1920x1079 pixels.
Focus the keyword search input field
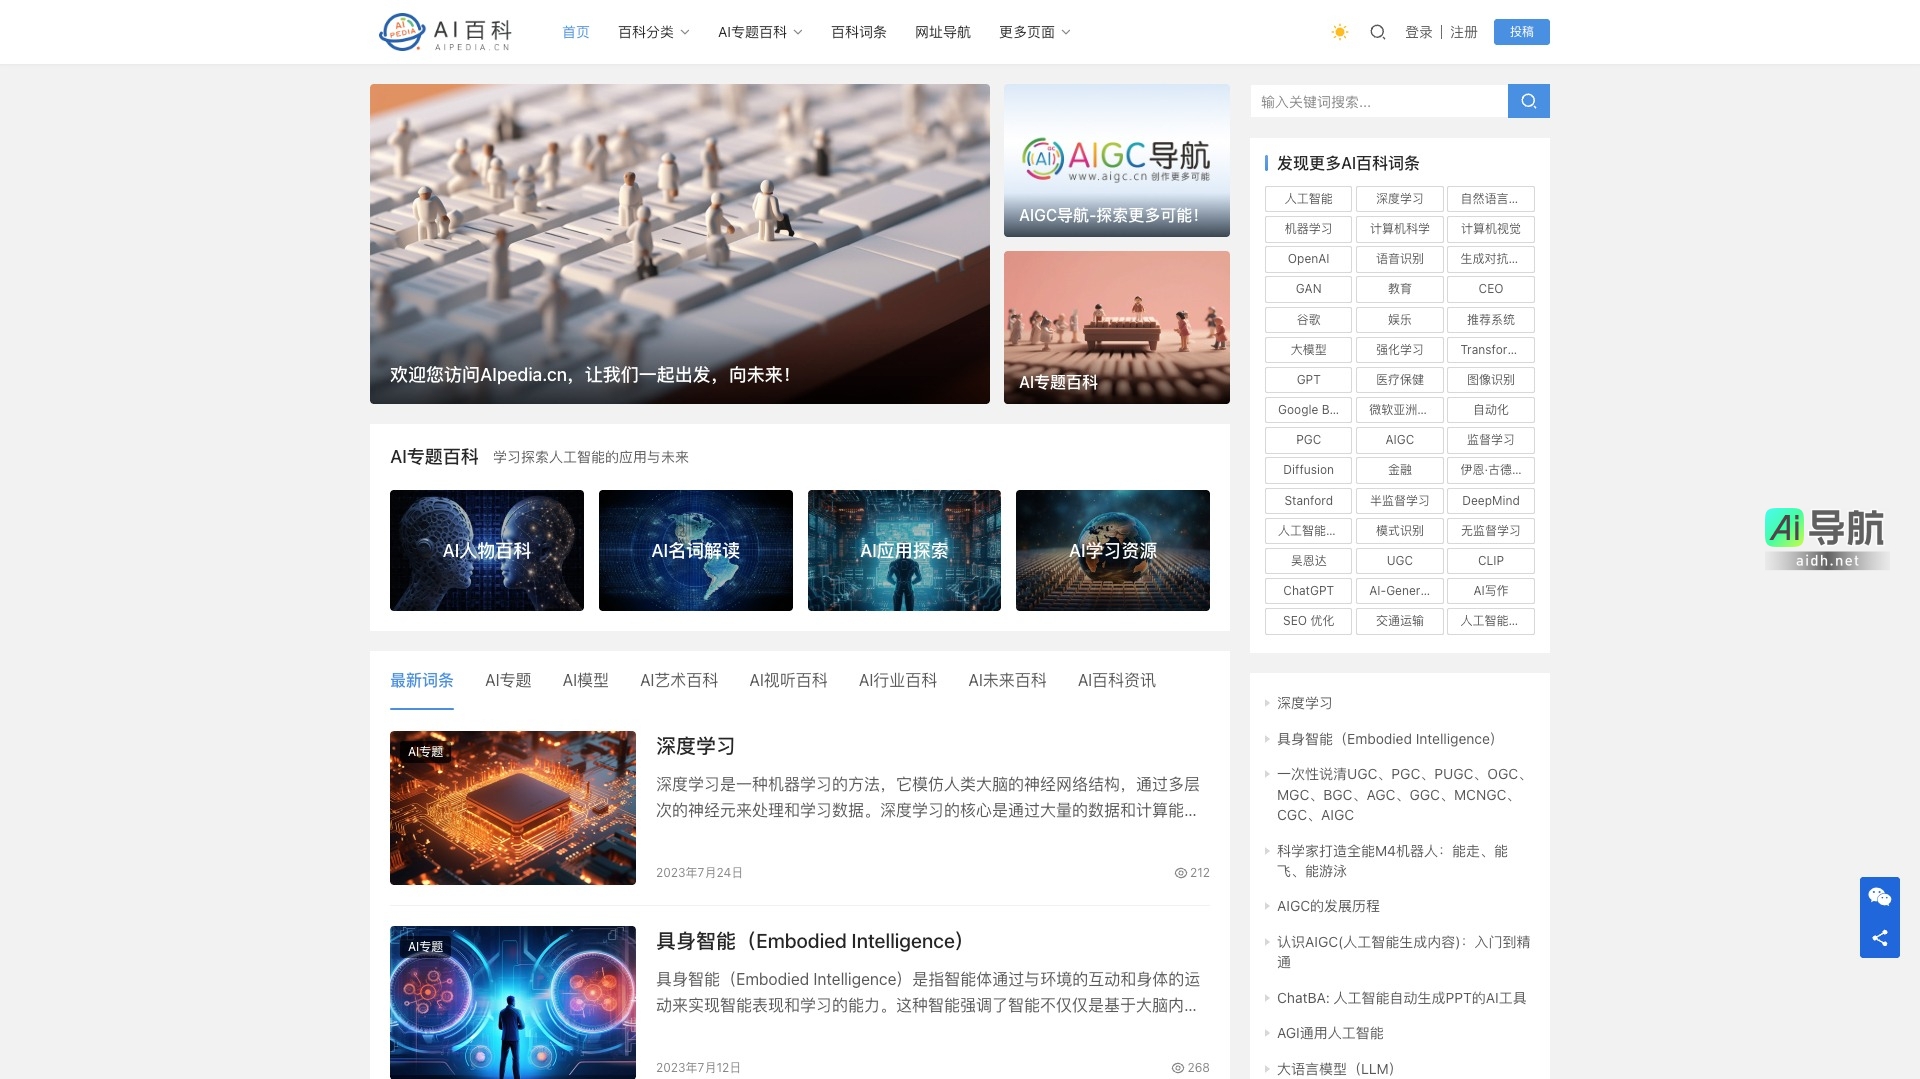point(1378,101)
